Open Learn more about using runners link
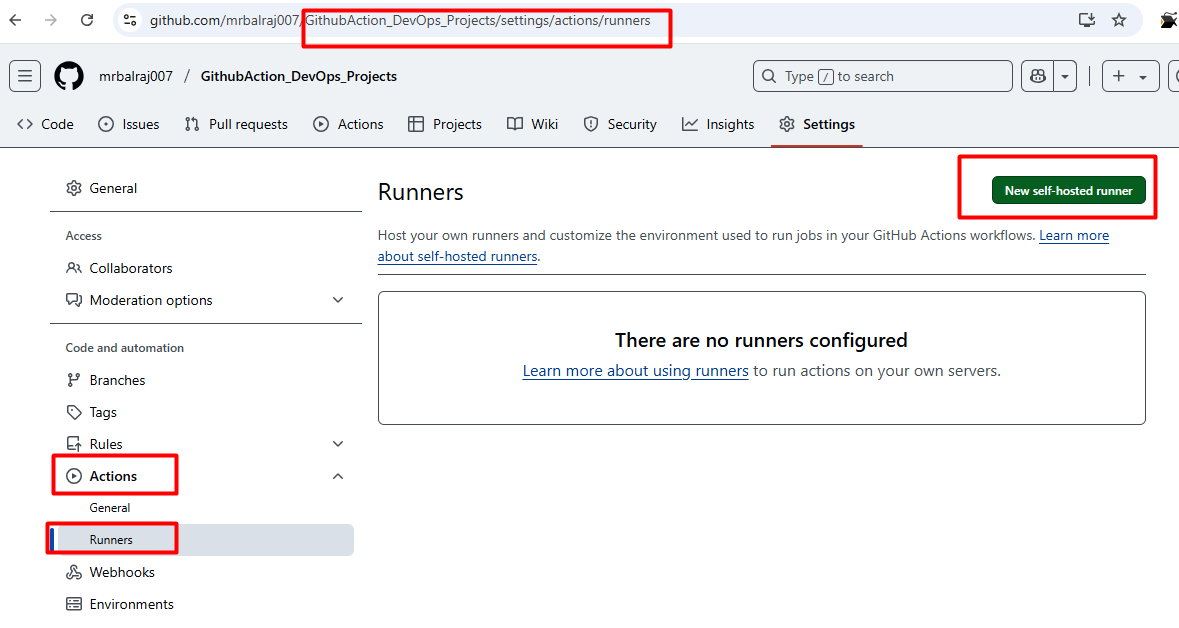The image size is (1179, 628). point(635,371)
